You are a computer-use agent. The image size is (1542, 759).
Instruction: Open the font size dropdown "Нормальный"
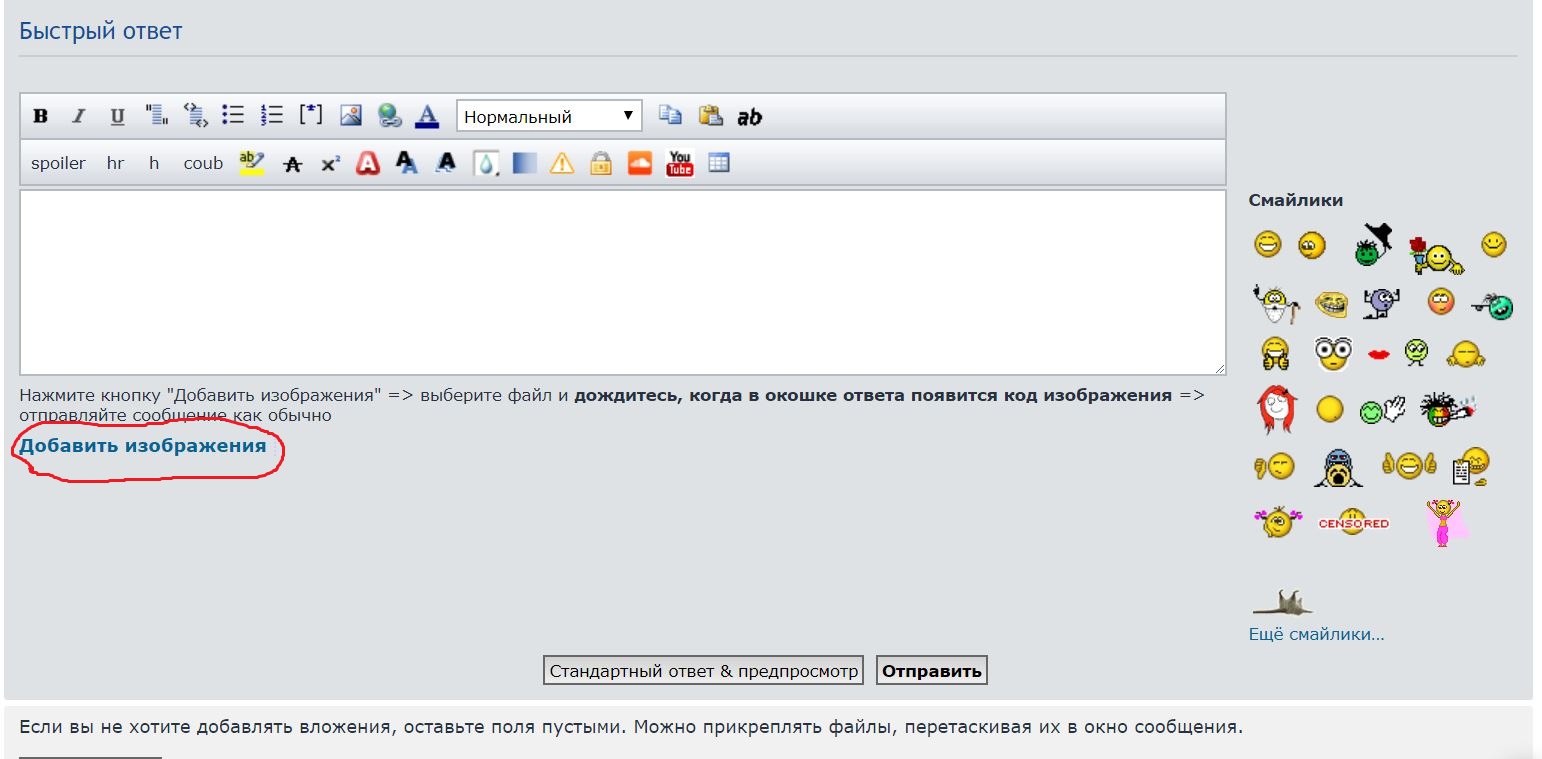tap(549, 116)
